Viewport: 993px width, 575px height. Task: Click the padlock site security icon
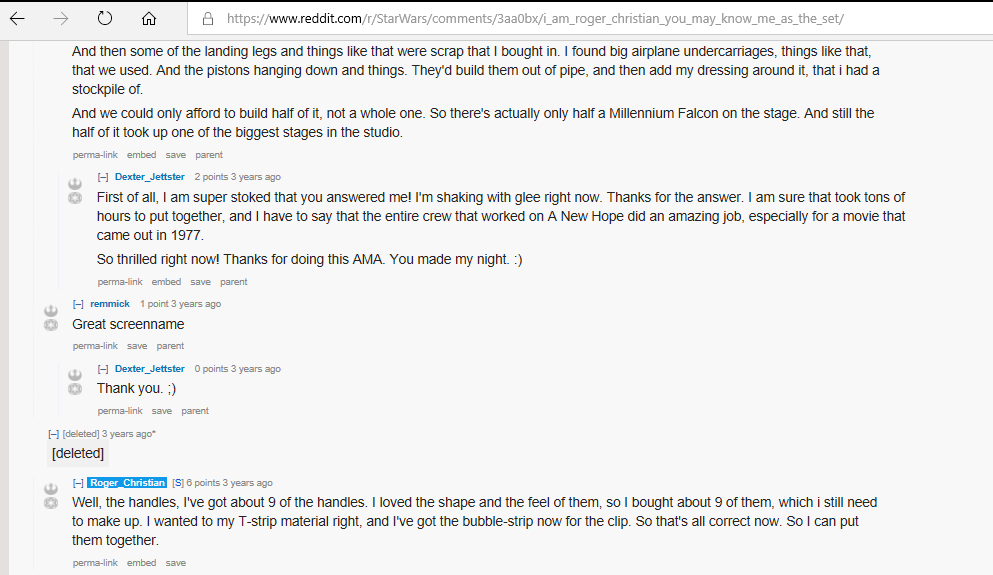(208, 19)
